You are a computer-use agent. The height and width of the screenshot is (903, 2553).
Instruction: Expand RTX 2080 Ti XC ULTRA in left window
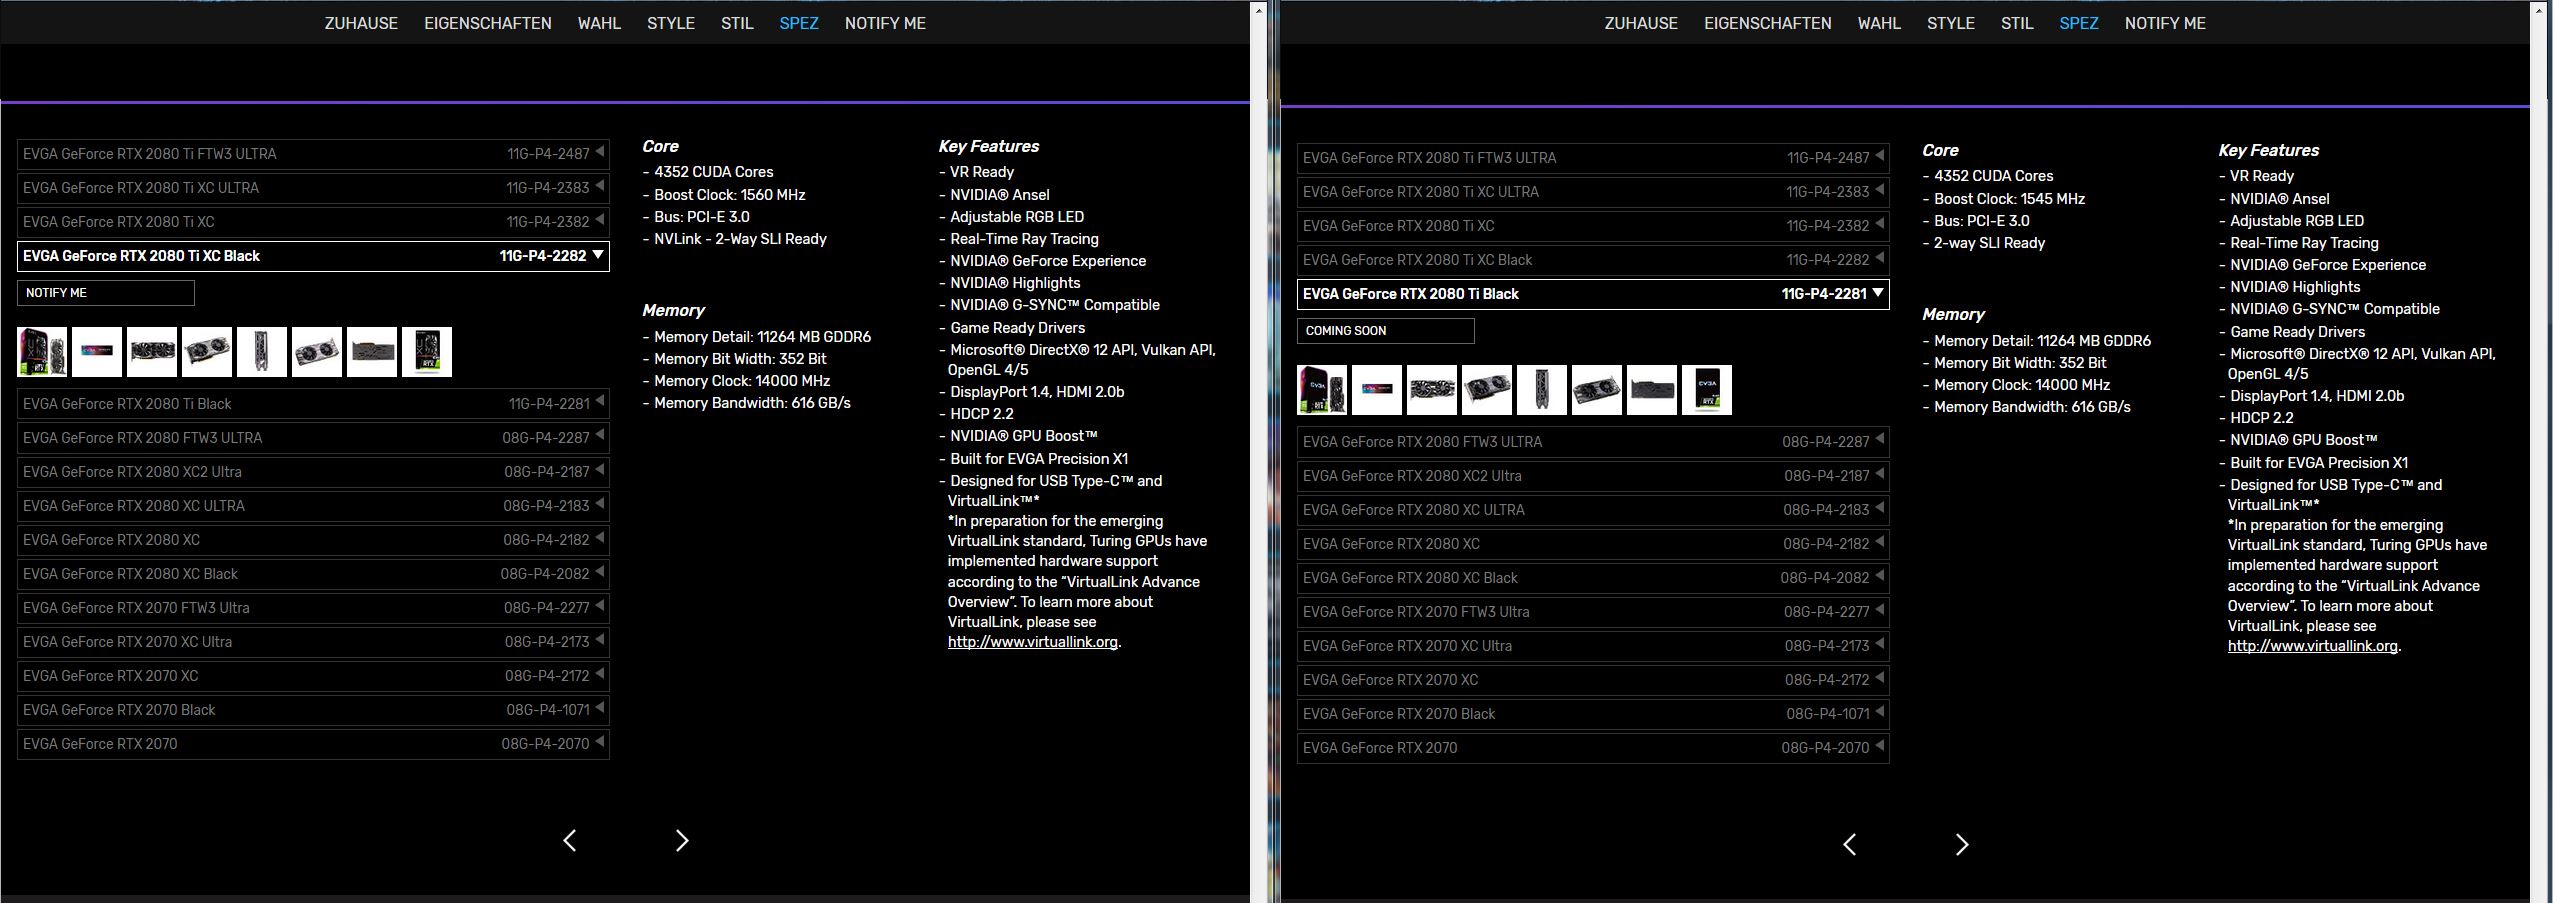point(313,188)
